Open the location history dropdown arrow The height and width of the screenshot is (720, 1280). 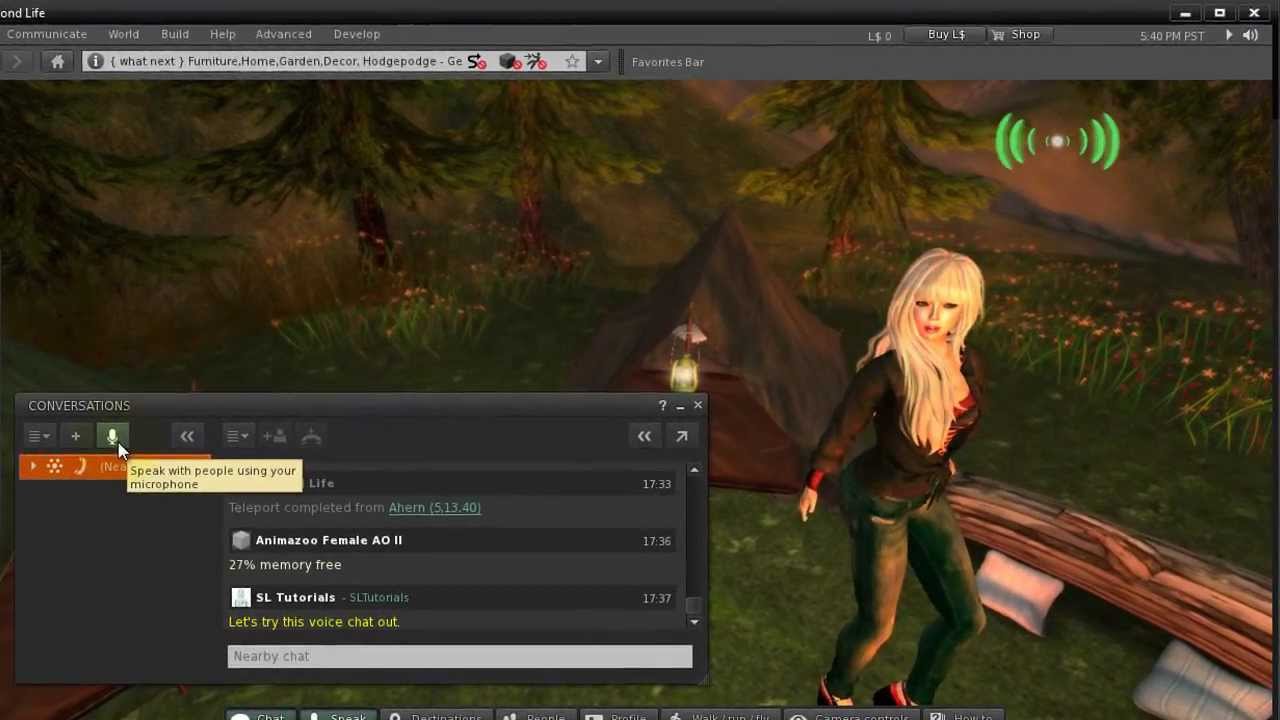598,62
